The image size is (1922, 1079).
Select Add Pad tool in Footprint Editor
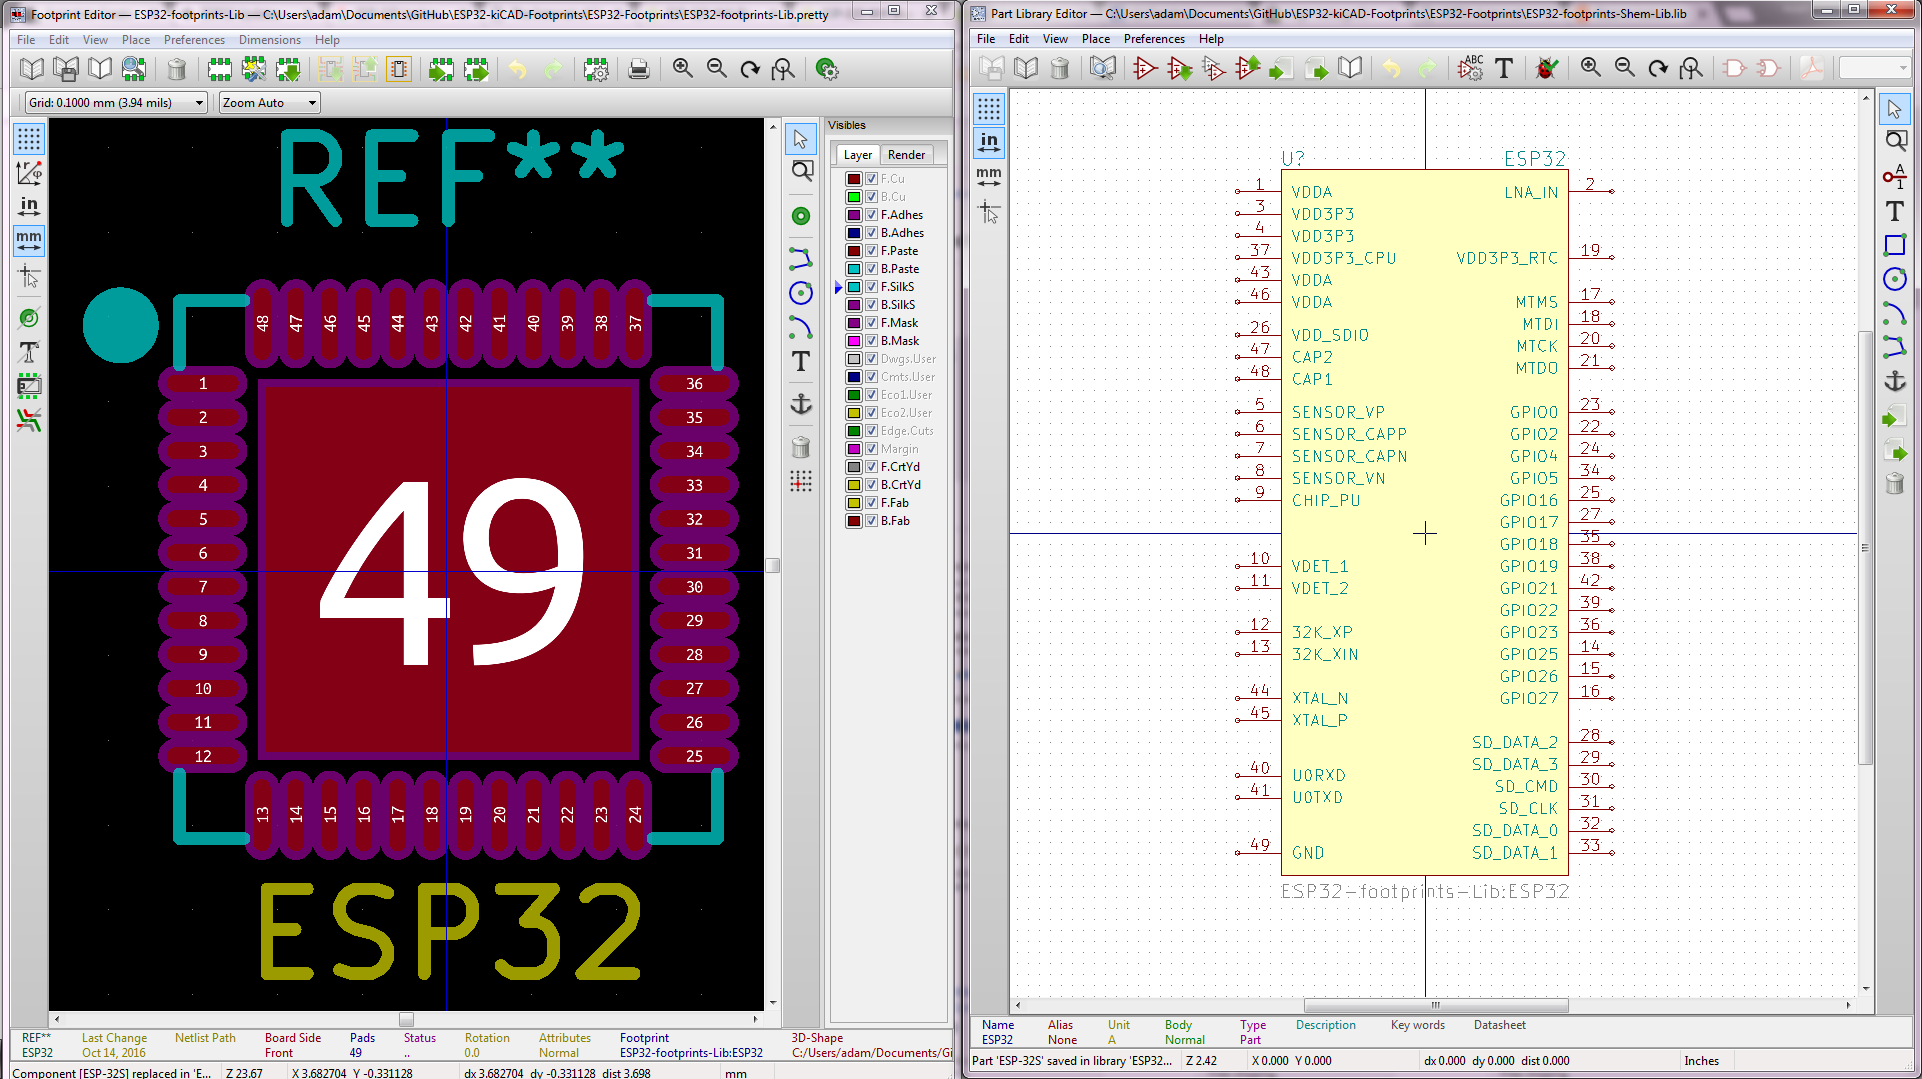point(801,216)
